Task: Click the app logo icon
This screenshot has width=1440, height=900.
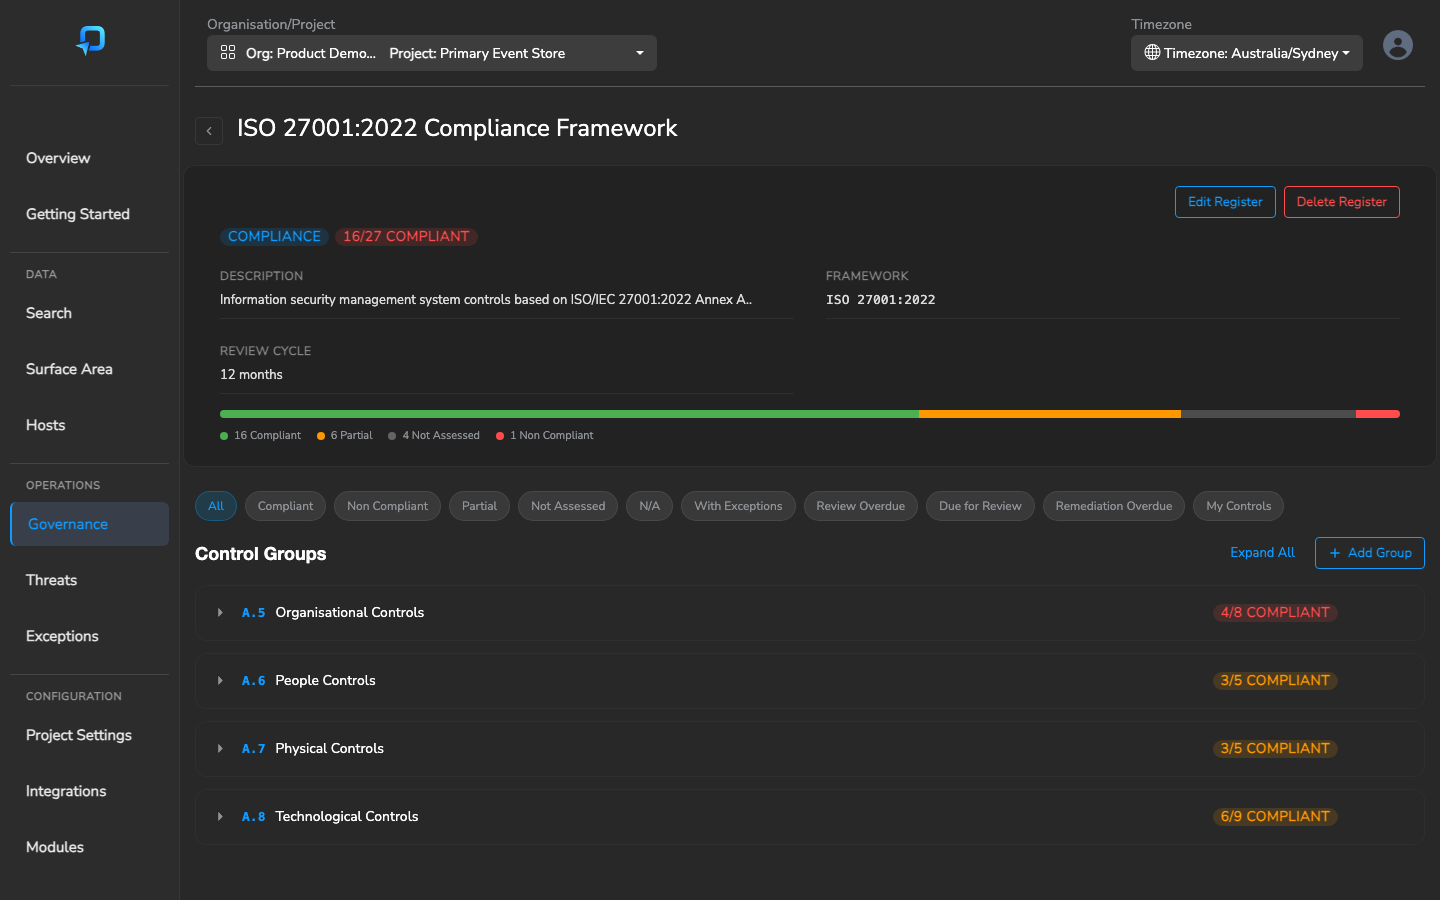Action: [91, 40]
